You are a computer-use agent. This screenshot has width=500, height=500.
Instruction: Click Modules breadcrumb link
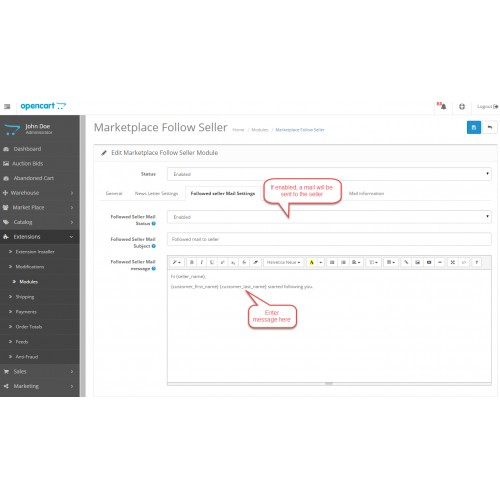pos(260,130)
